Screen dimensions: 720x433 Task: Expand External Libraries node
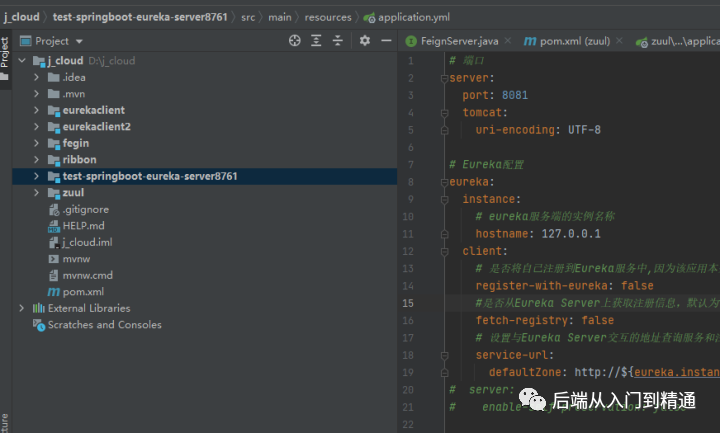point(22,308)
